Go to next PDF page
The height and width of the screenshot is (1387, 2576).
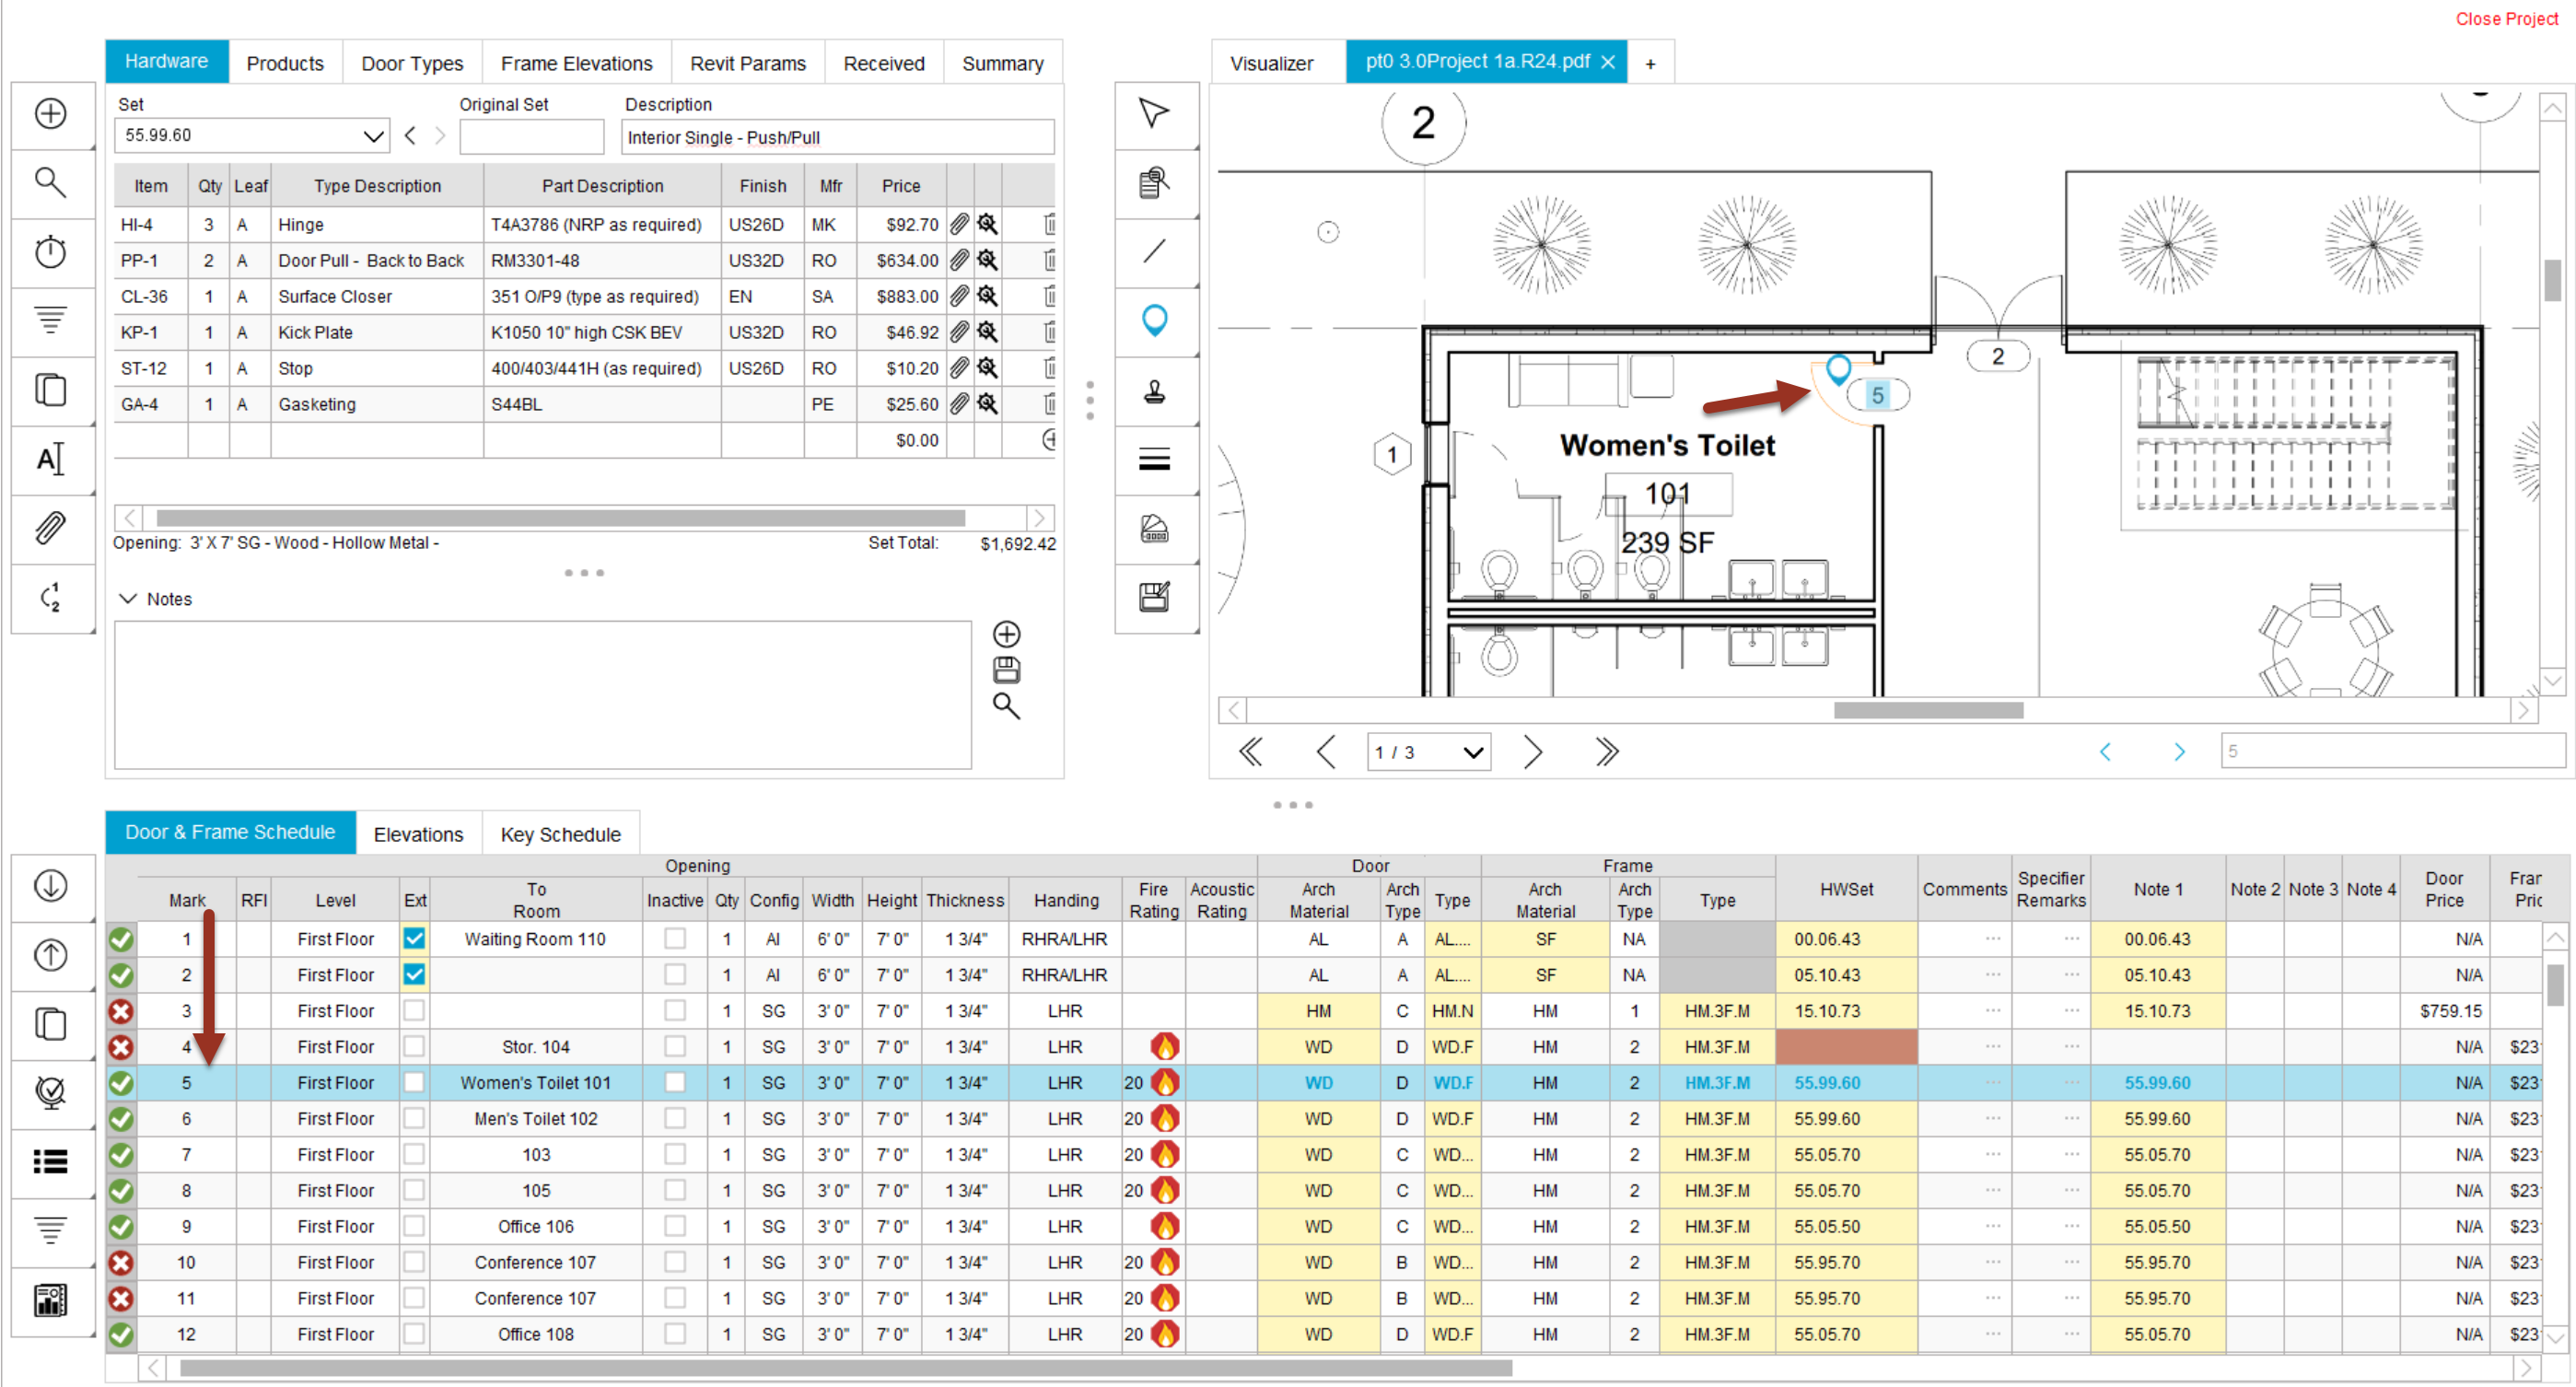tap(1532, 752)
